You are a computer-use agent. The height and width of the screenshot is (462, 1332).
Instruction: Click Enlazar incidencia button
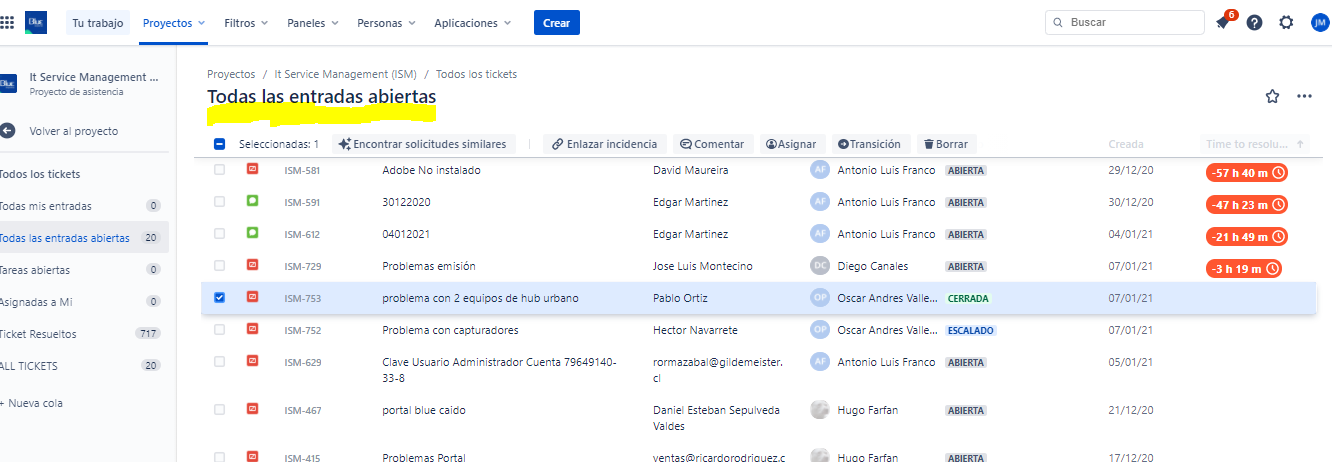(x=605, y=144)
